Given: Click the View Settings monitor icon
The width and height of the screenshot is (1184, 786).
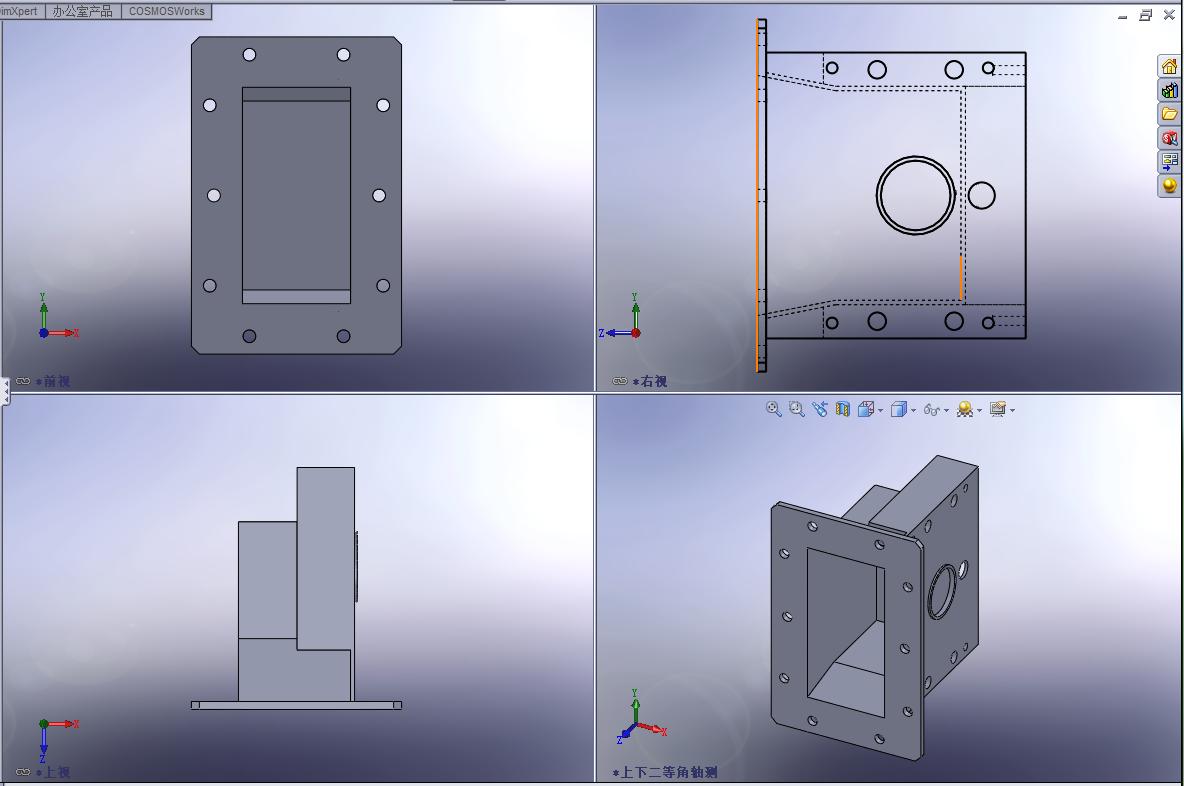Looking at the screenshot, I should pyautogui.click(x=997, y=409).
